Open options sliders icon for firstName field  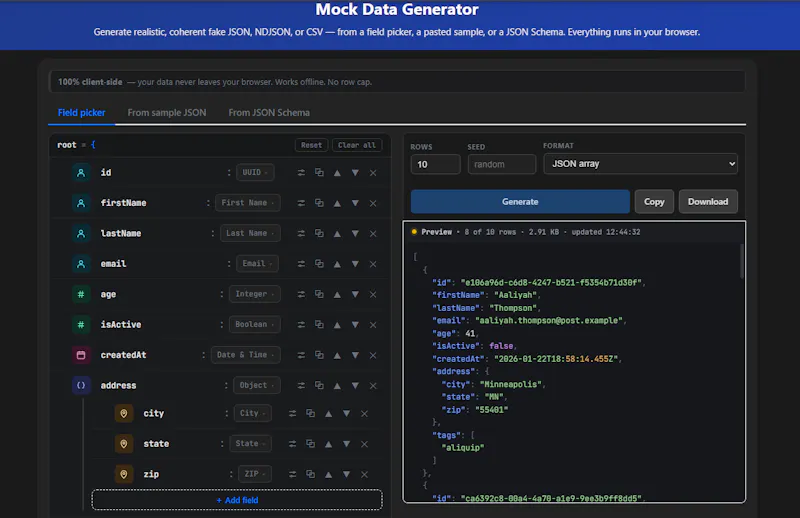pyautogui.click(x=301, y=203)
